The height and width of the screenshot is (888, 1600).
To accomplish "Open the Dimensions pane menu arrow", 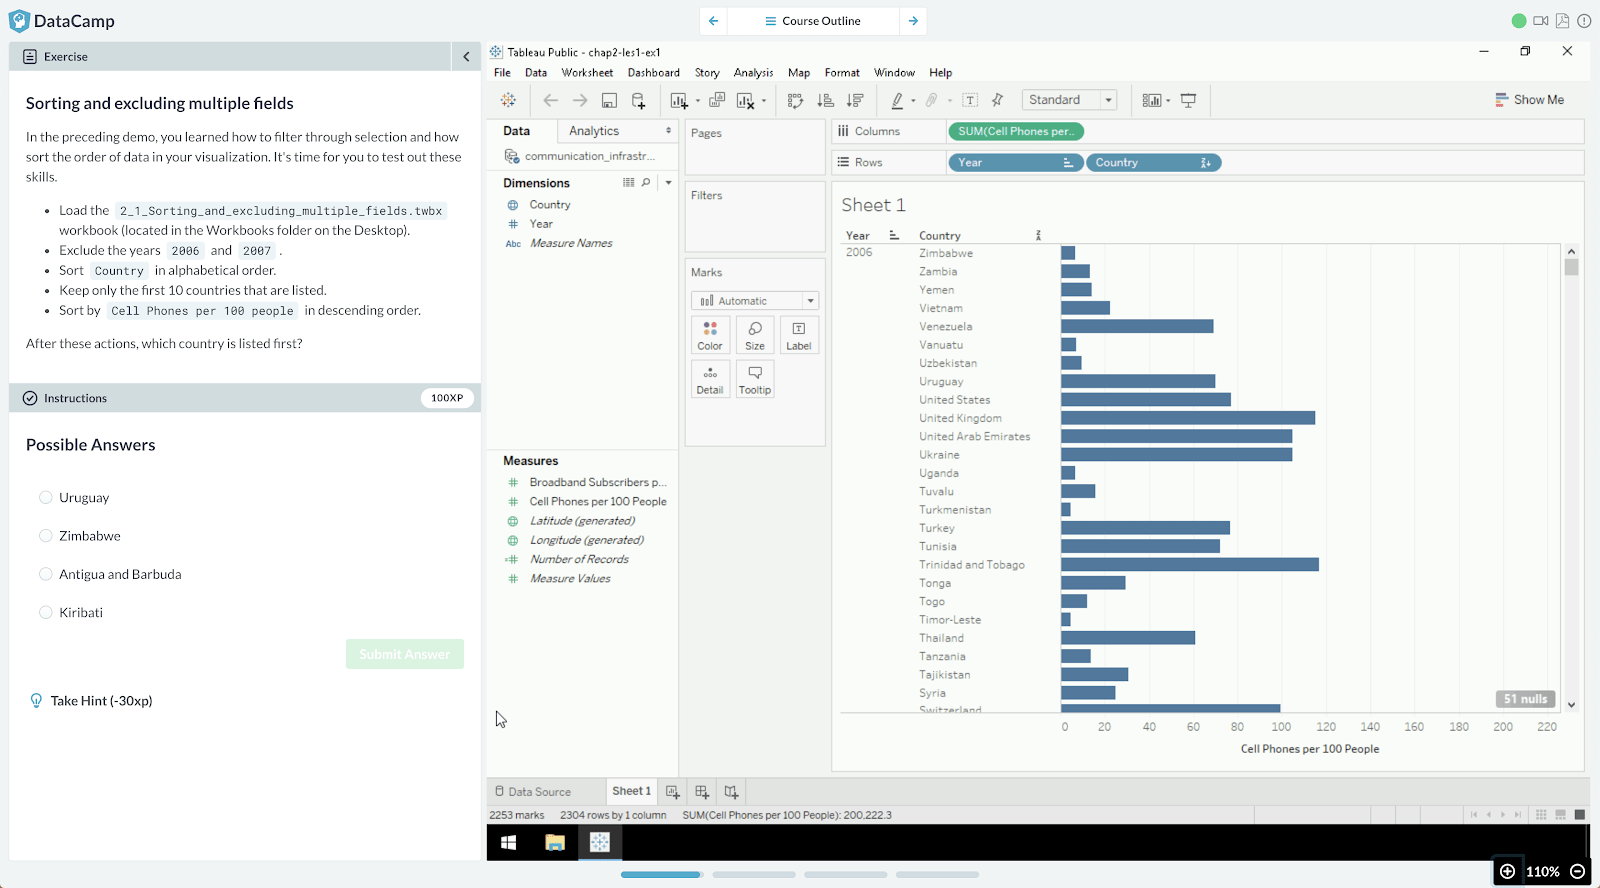I will tap(668, 182).
